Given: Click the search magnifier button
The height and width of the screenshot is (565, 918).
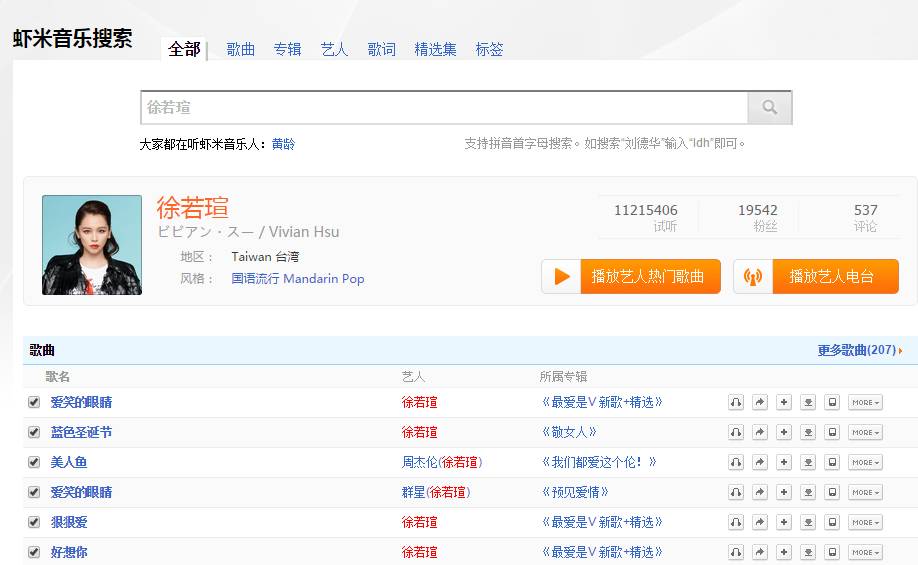Looking at the screenshot, I should (769, 107).
